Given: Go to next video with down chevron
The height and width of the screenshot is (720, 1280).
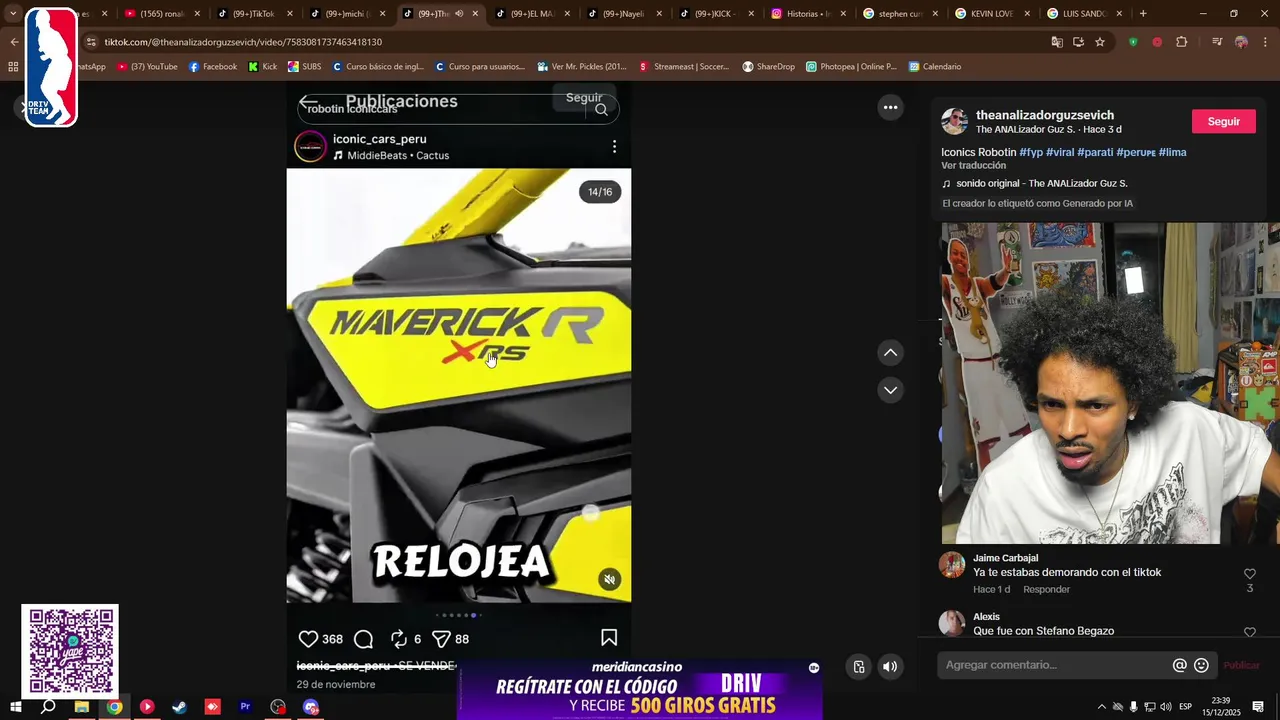Looking at the screenshot, I should 890,390.
